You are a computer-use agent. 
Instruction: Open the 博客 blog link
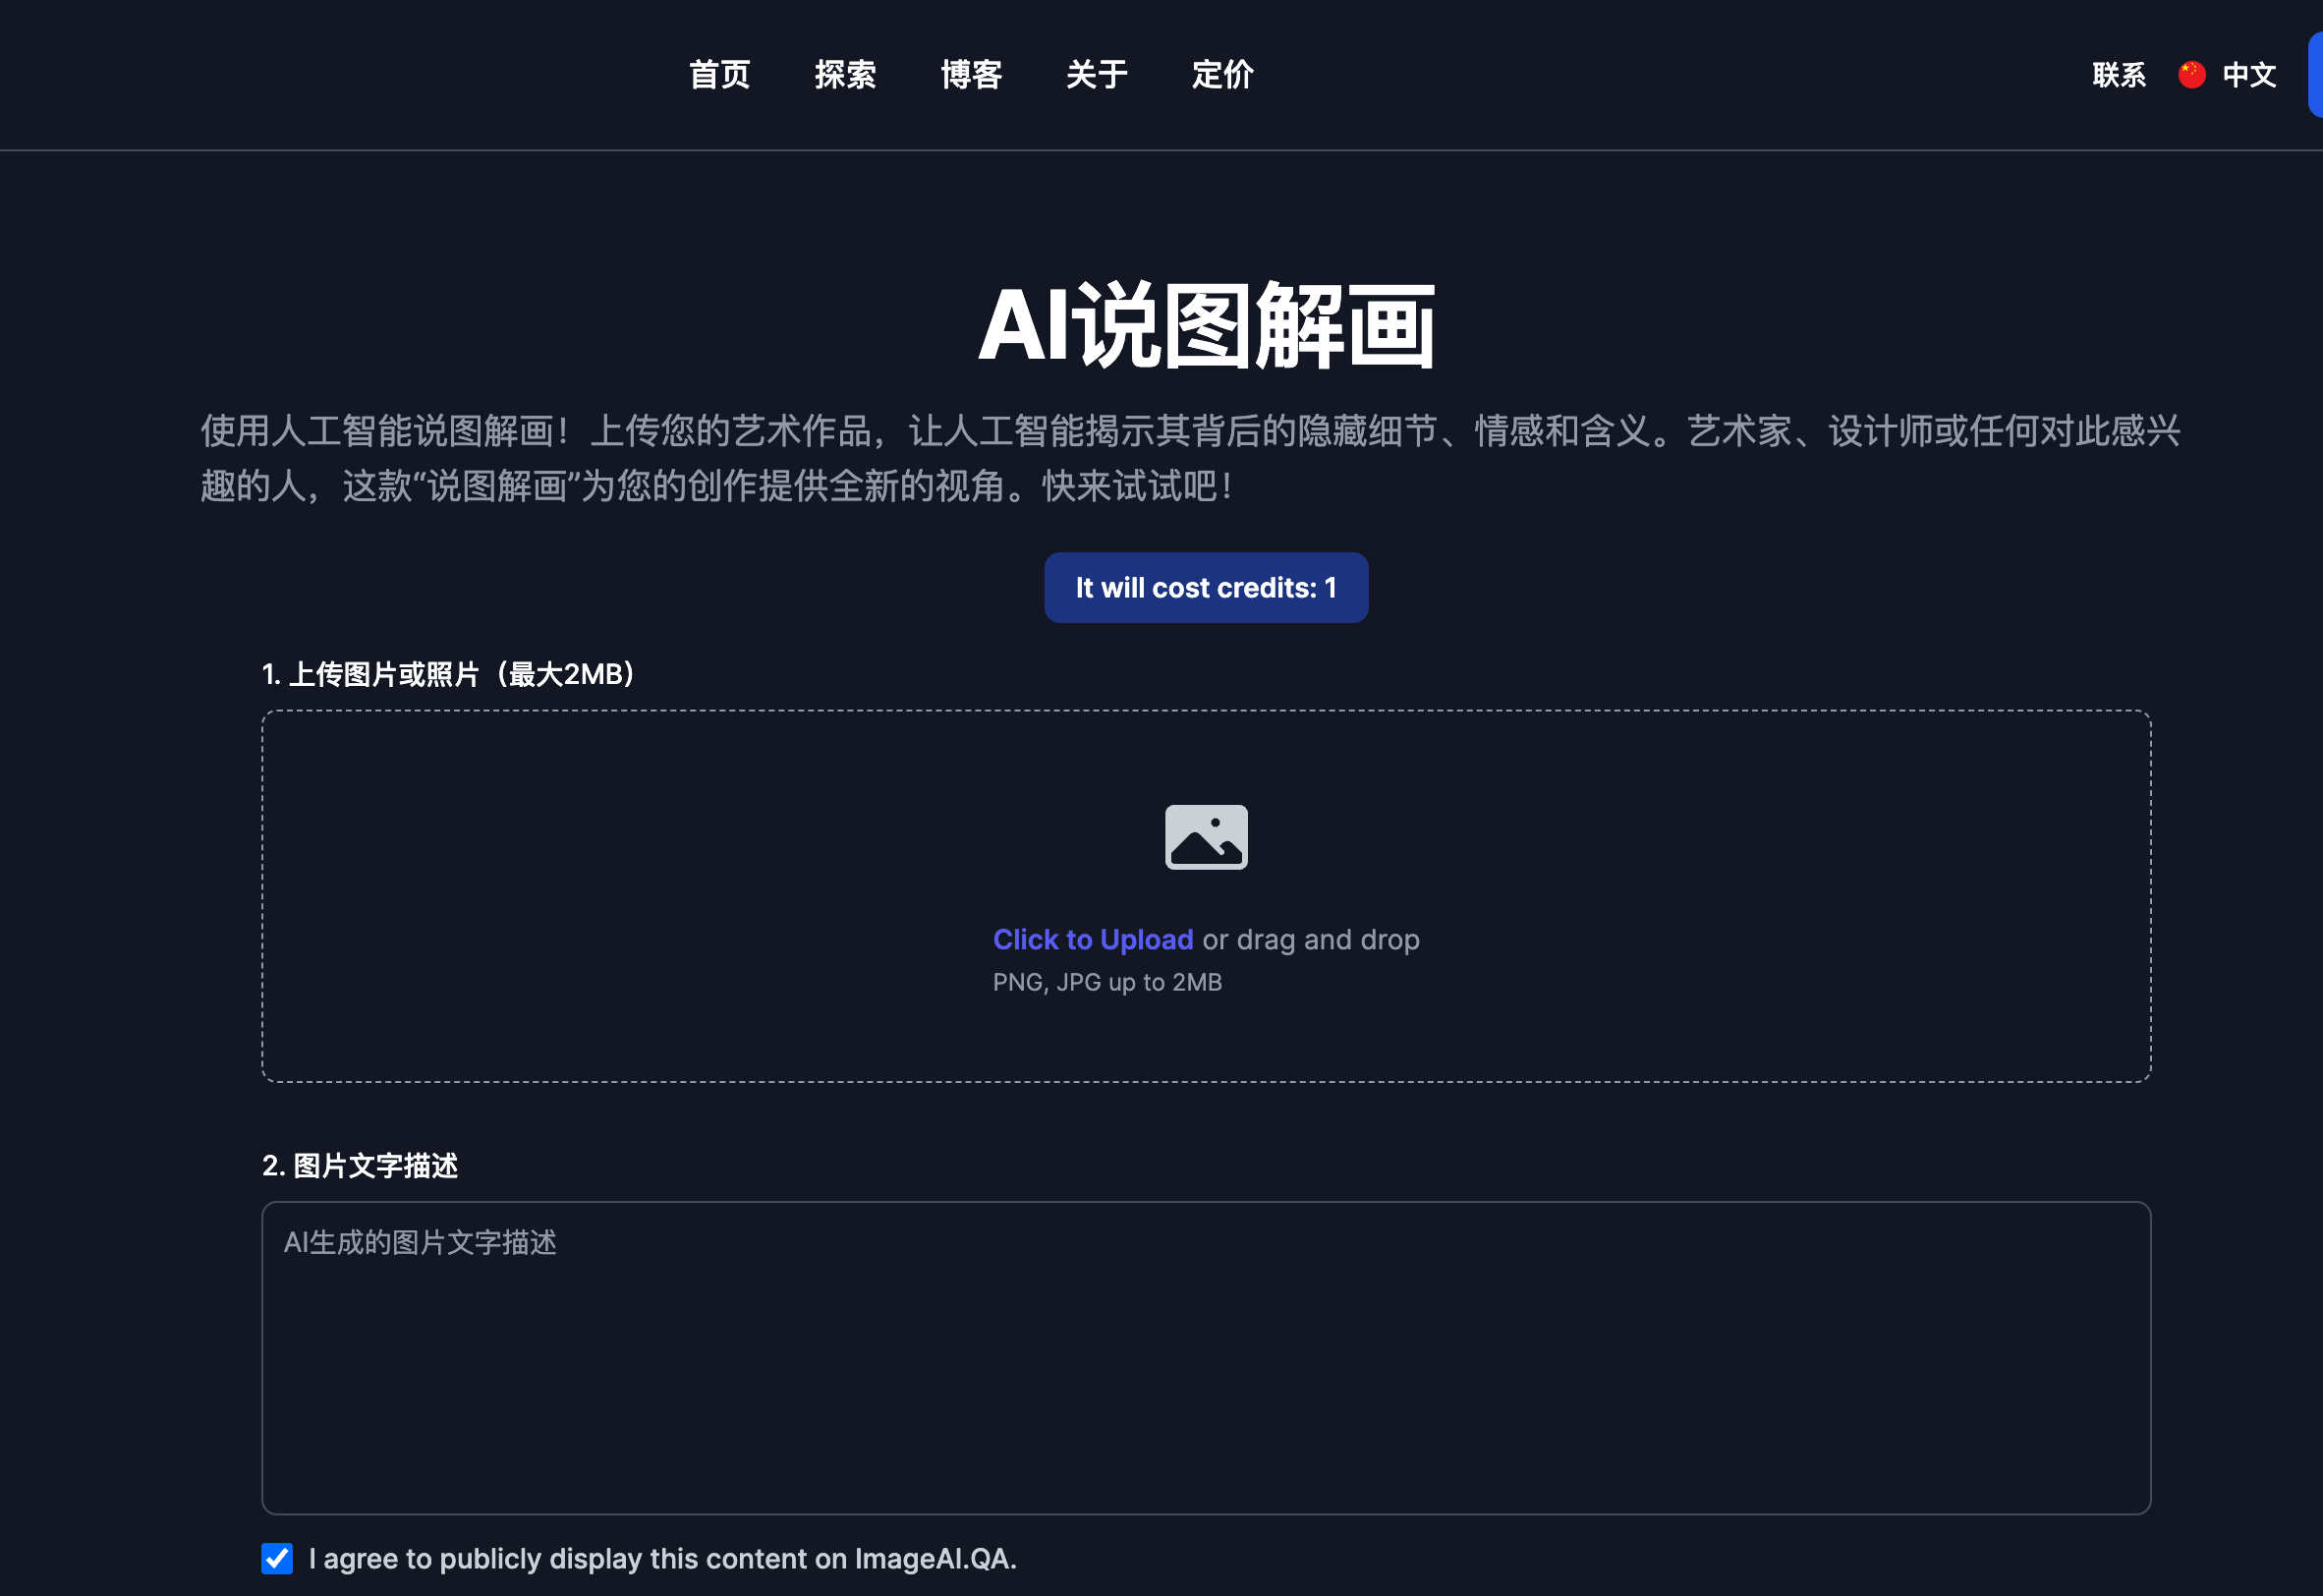pos(971,75)
